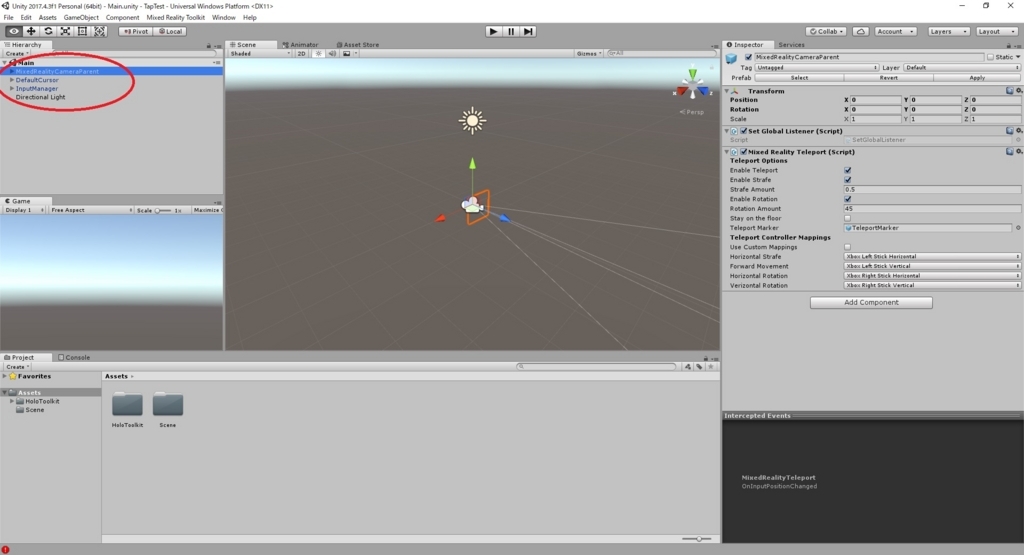Screen dimensions: 1024x555
Task: Click the GameObject cube icon in Inspector
Action: click(731, 59)
